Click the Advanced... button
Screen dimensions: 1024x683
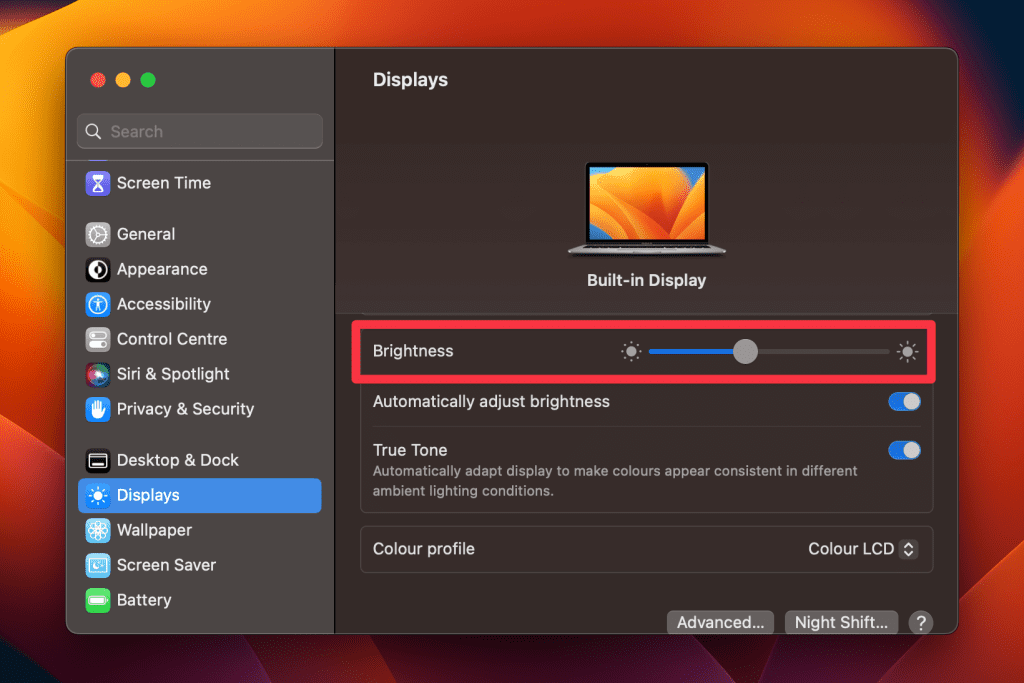[x=720, y=622]
